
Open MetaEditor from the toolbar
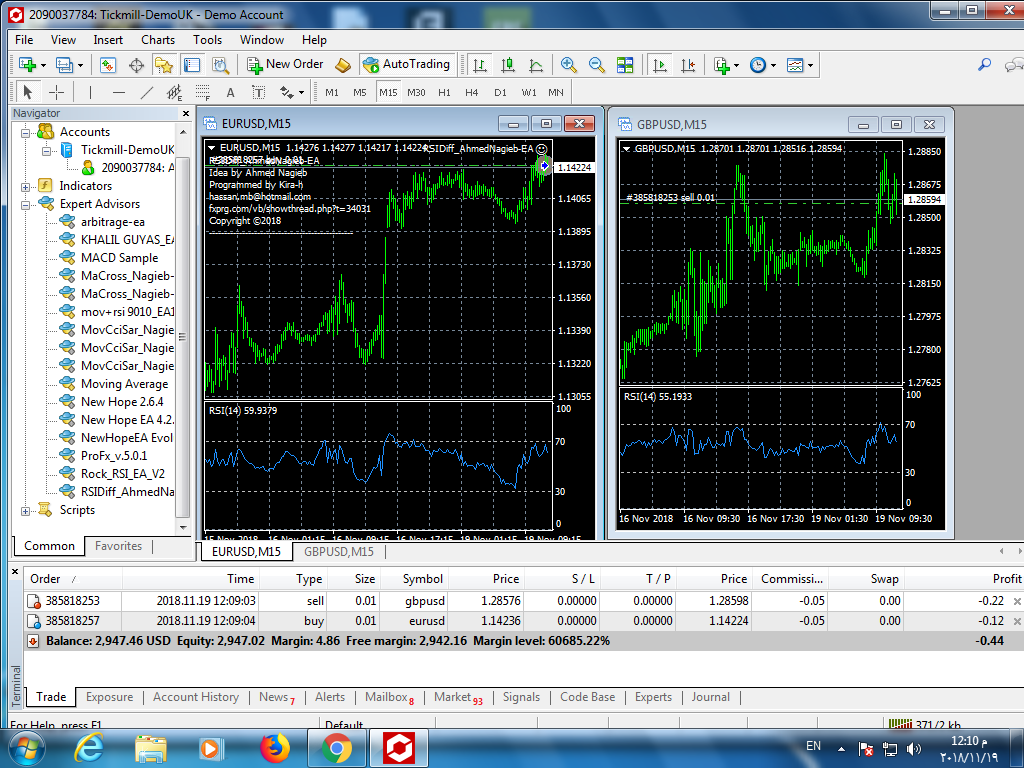click(343, 65)
